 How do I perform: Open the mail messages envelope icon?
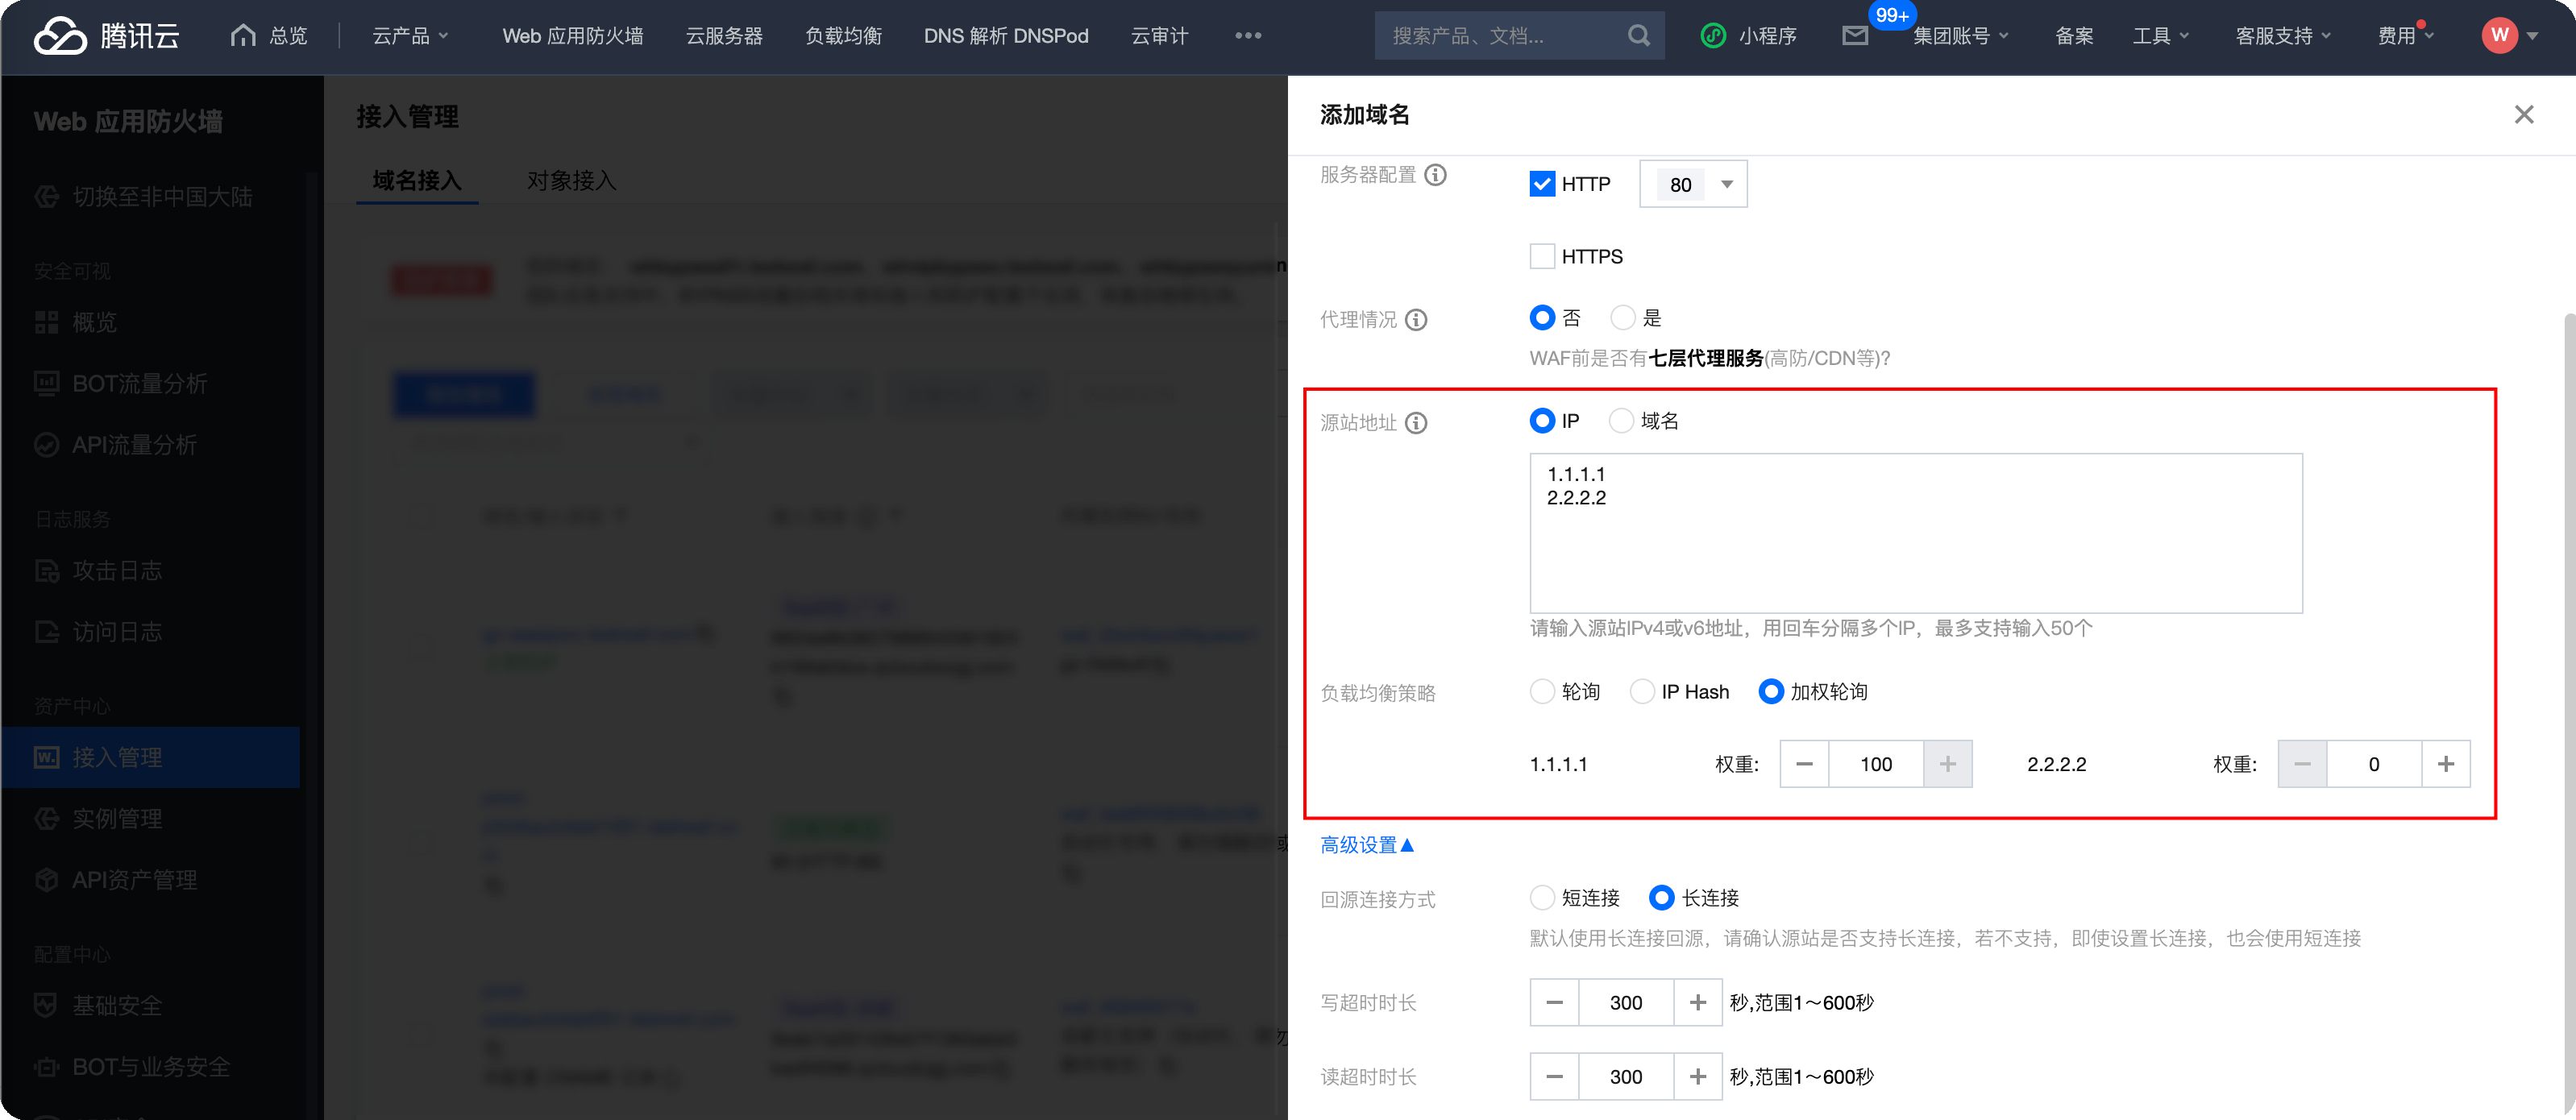(1855, 36)
